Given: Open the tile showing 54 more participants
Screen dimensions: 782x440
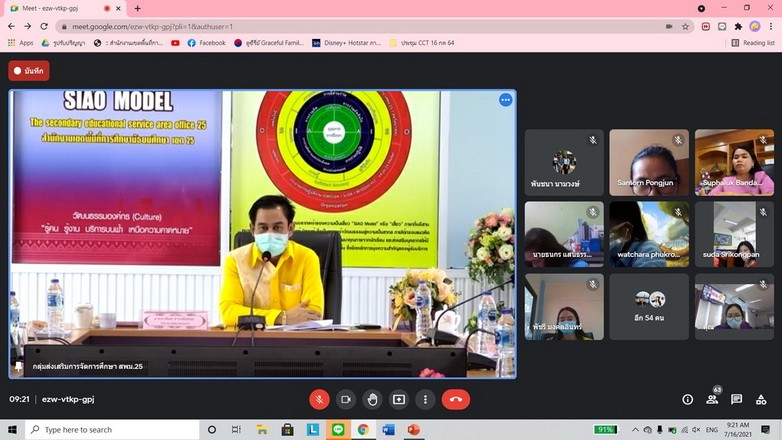Looking at the screenshot, I should click(649, 306).
